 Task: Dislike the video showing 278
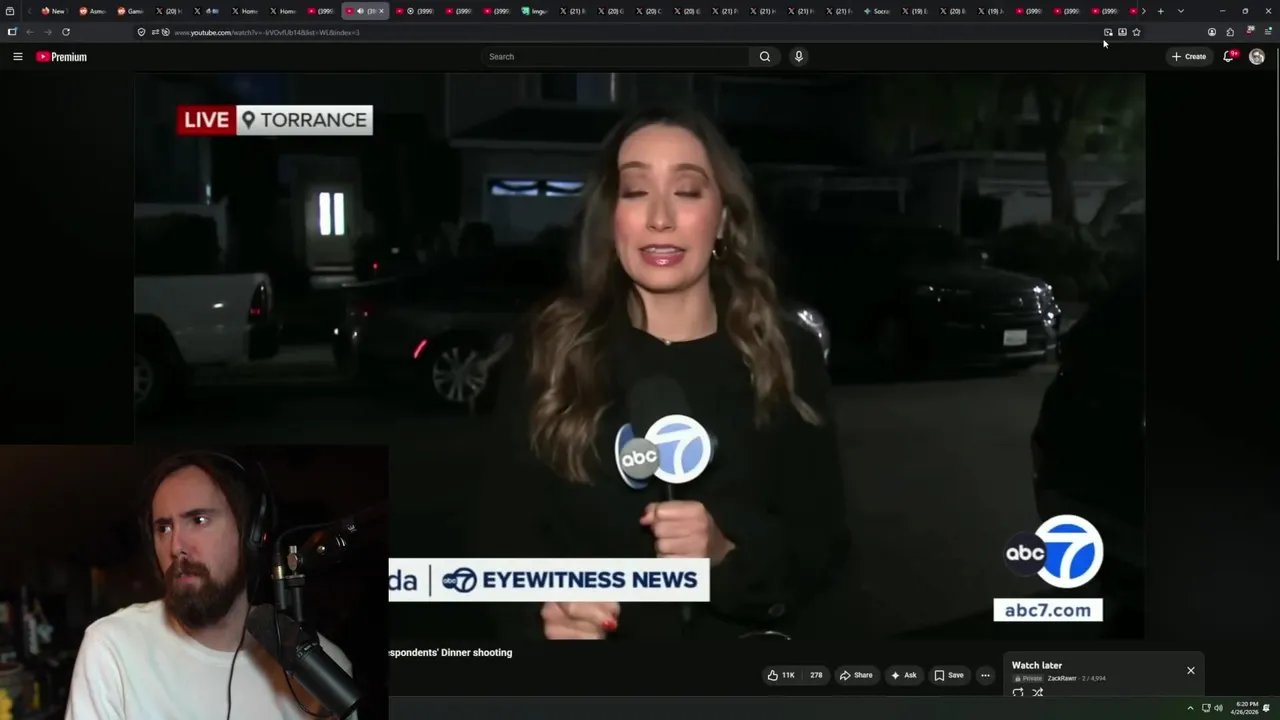815,675
